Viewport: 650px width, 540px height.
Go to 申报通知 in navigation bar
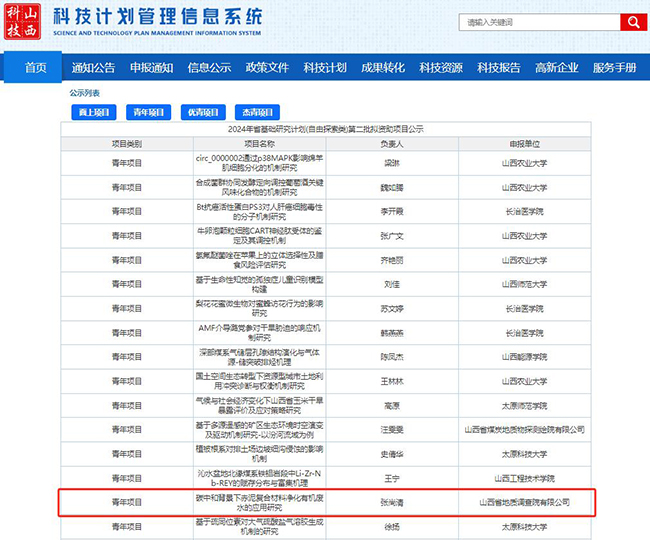[151, 67]
